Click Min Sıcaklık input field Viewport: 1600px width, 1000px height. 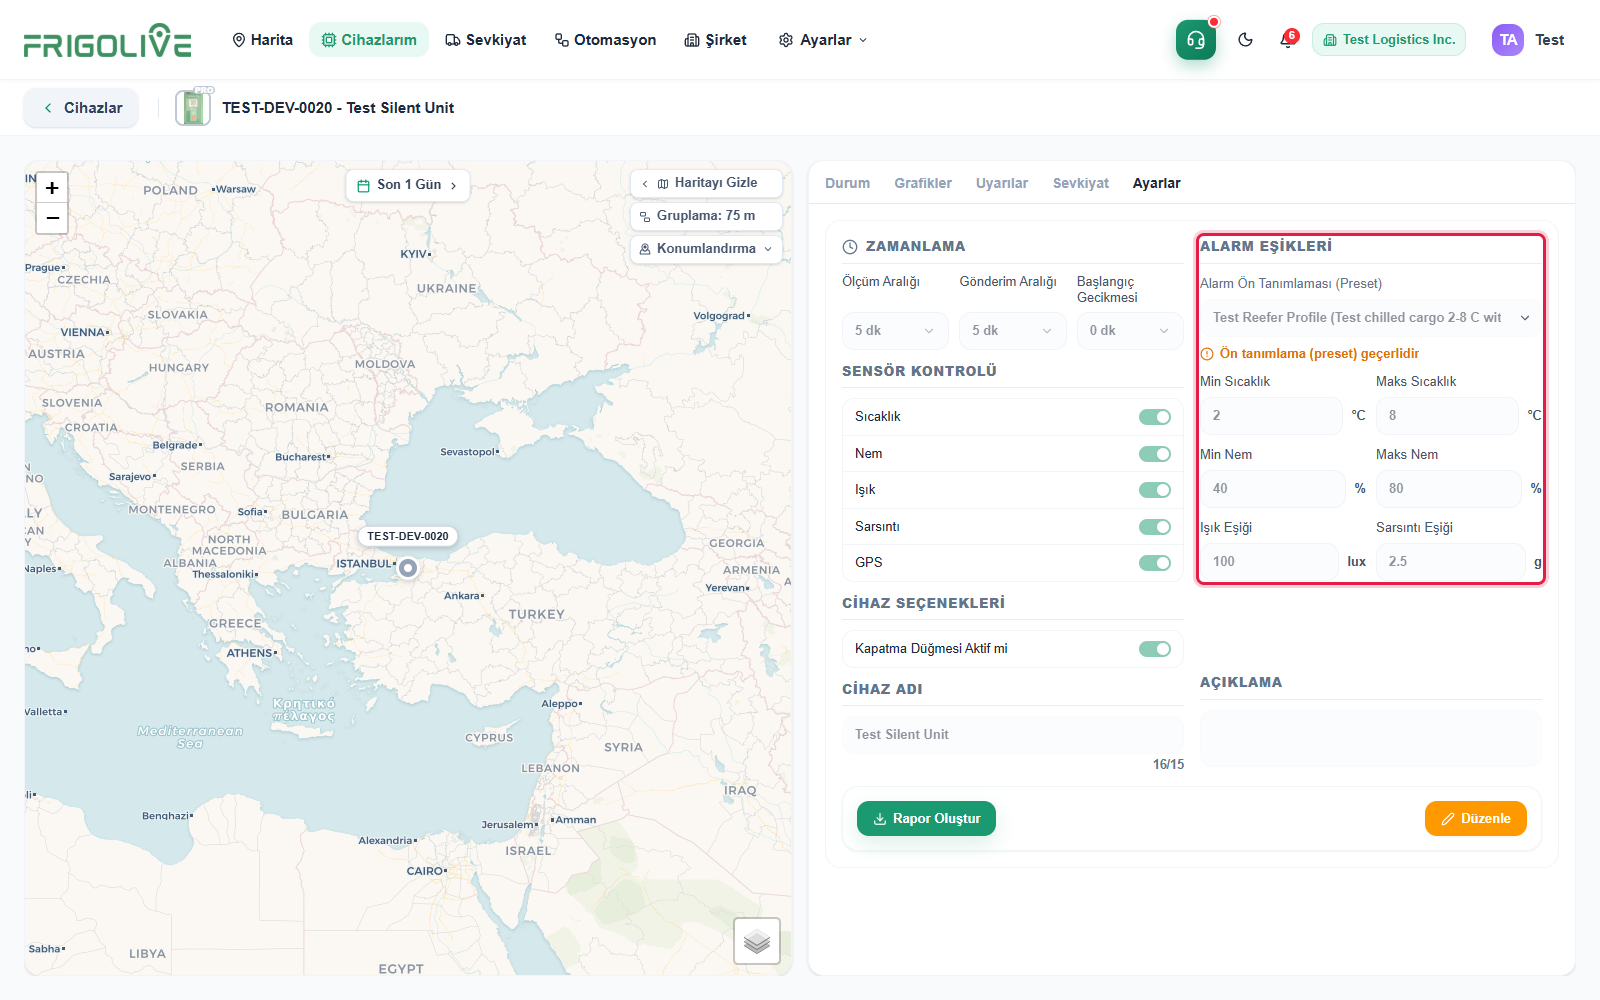tap(1271, 416)
